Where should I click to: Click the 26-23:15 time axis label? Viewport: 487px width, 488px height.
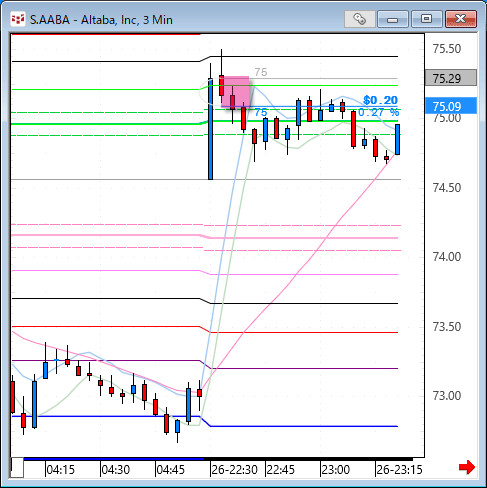[399, 470]
